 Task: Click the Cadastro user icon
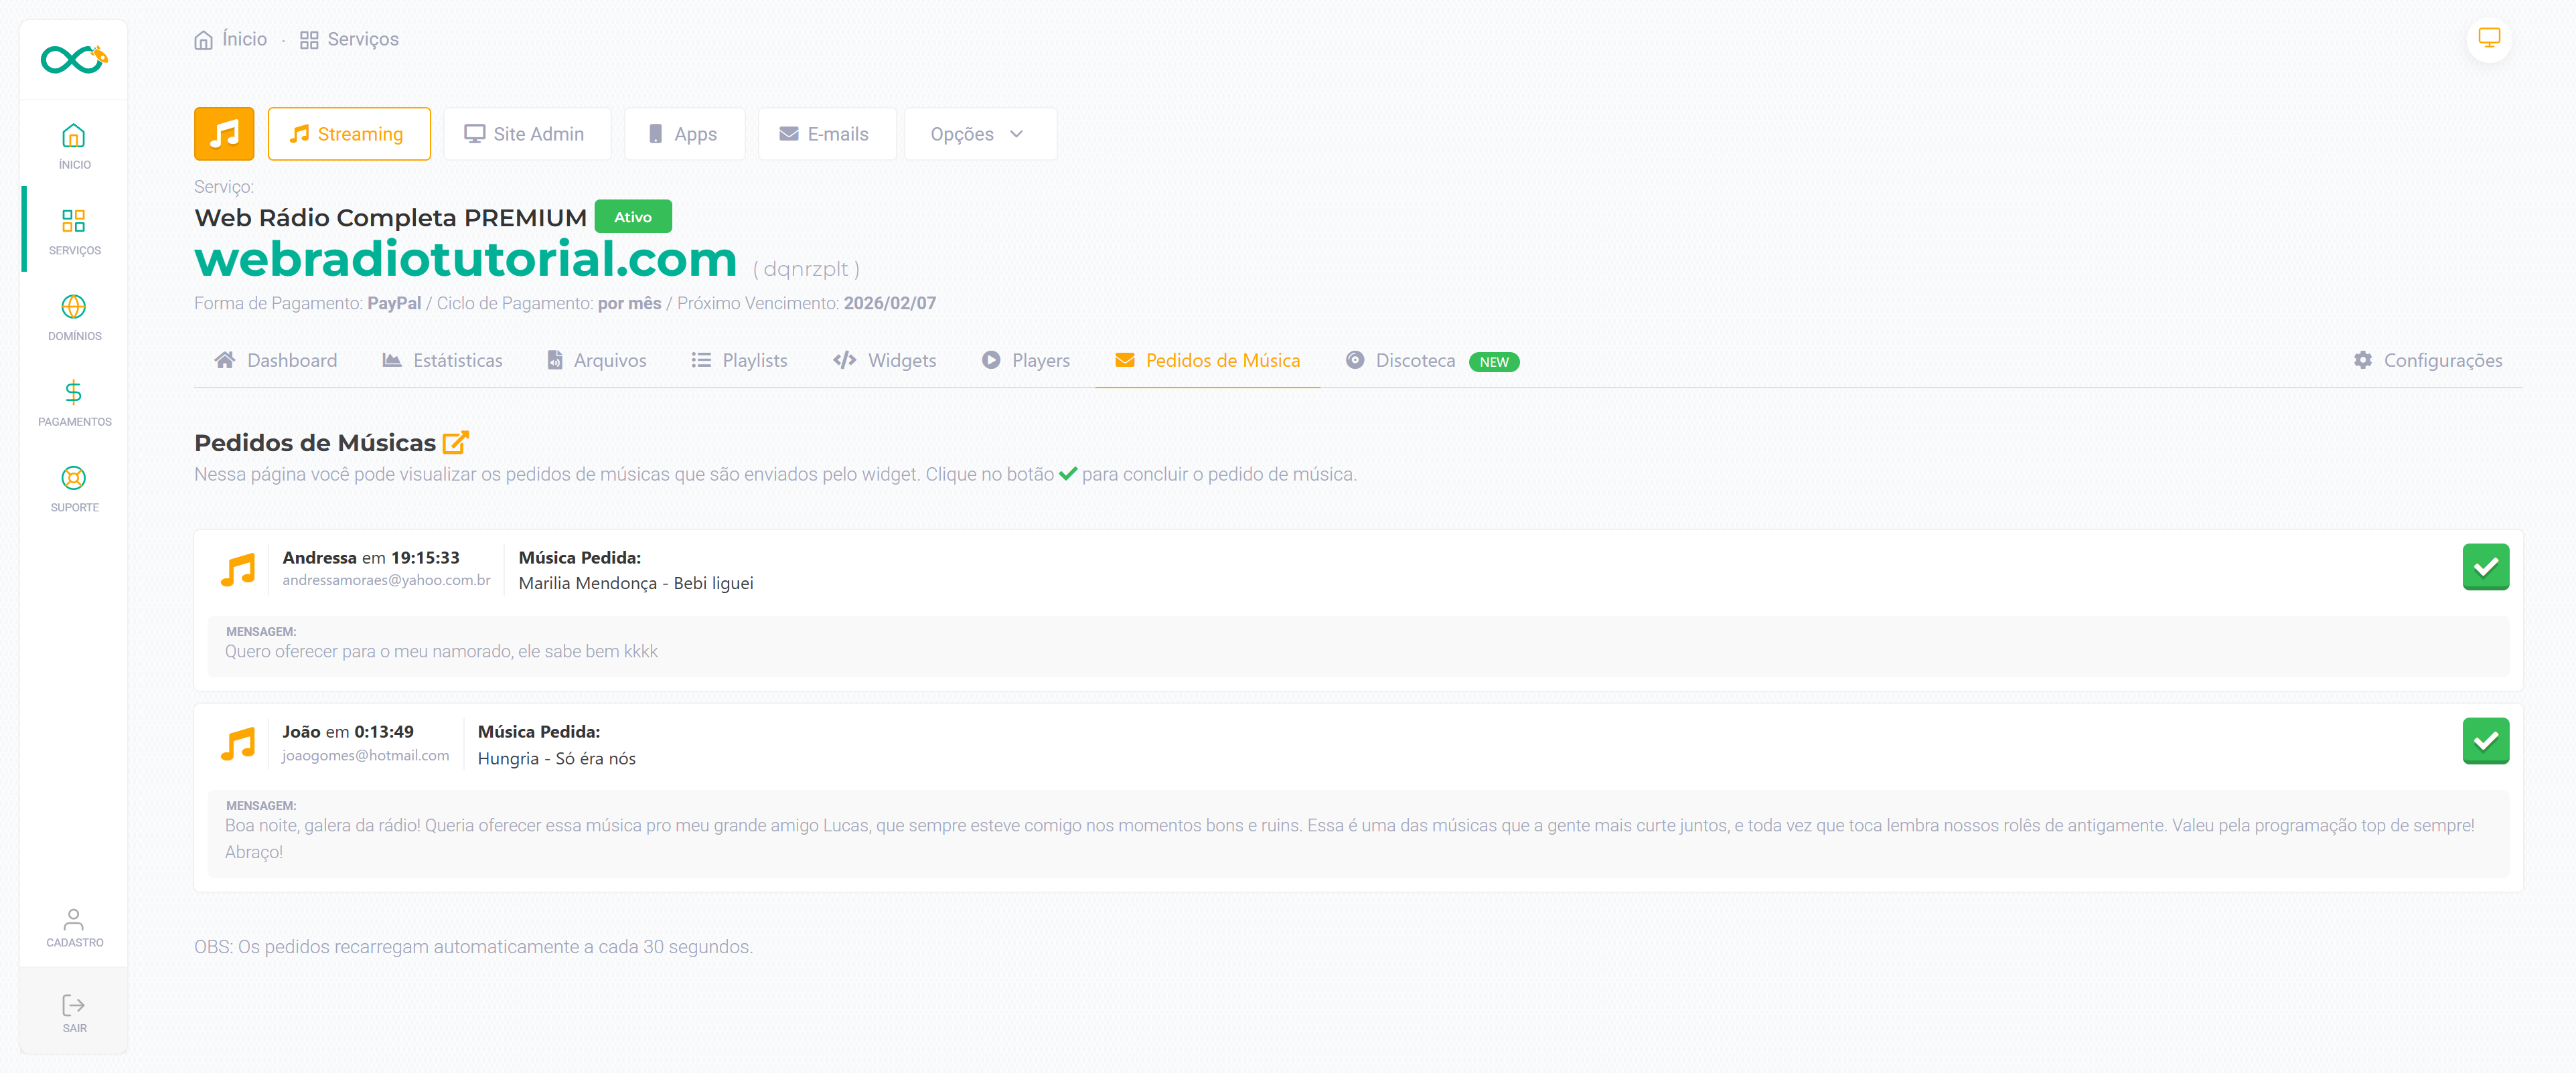[73, 919]
